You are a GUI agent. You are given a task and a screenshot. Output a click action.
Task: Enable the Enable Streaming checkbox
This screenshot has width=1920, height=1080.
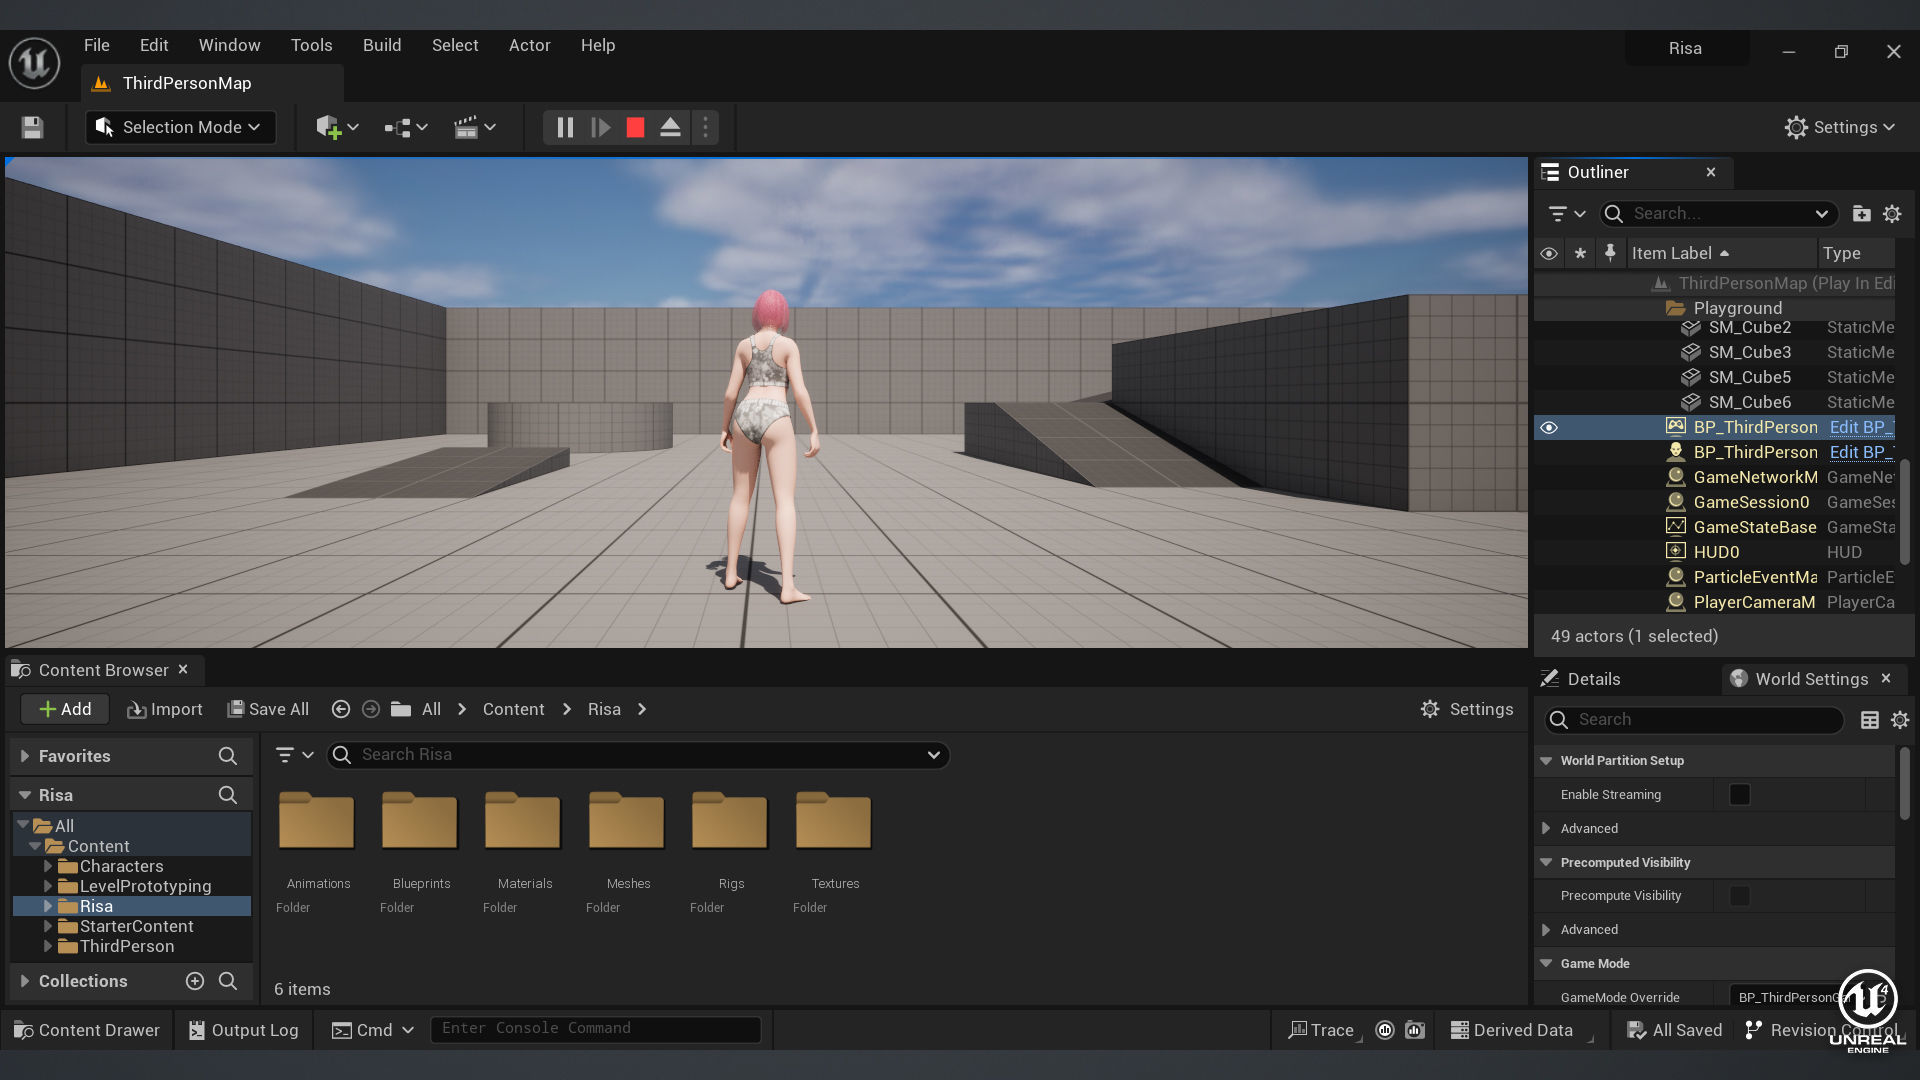click(1740, 795)
